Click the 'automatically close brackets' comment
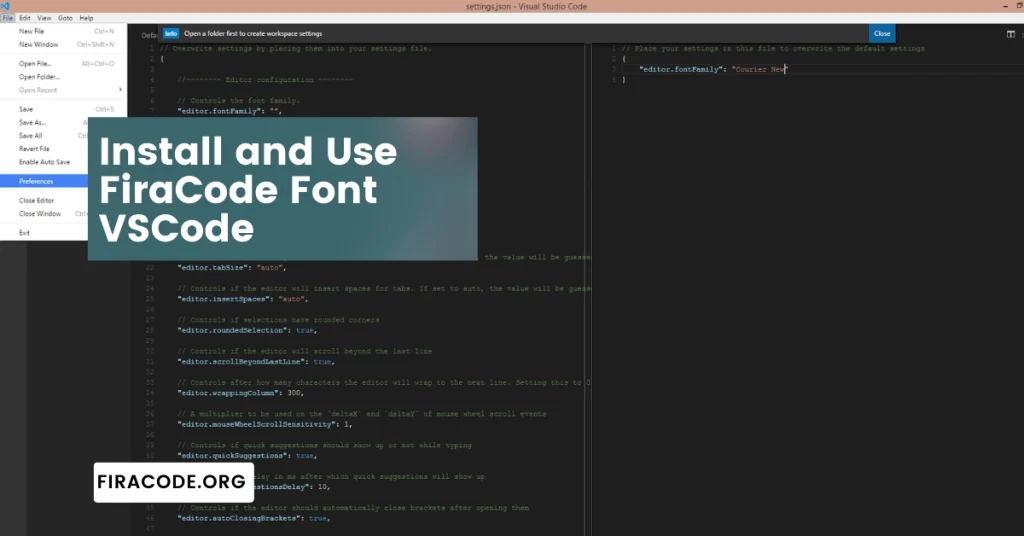Screen dimensions: 1024x536 tap(353, 508)
